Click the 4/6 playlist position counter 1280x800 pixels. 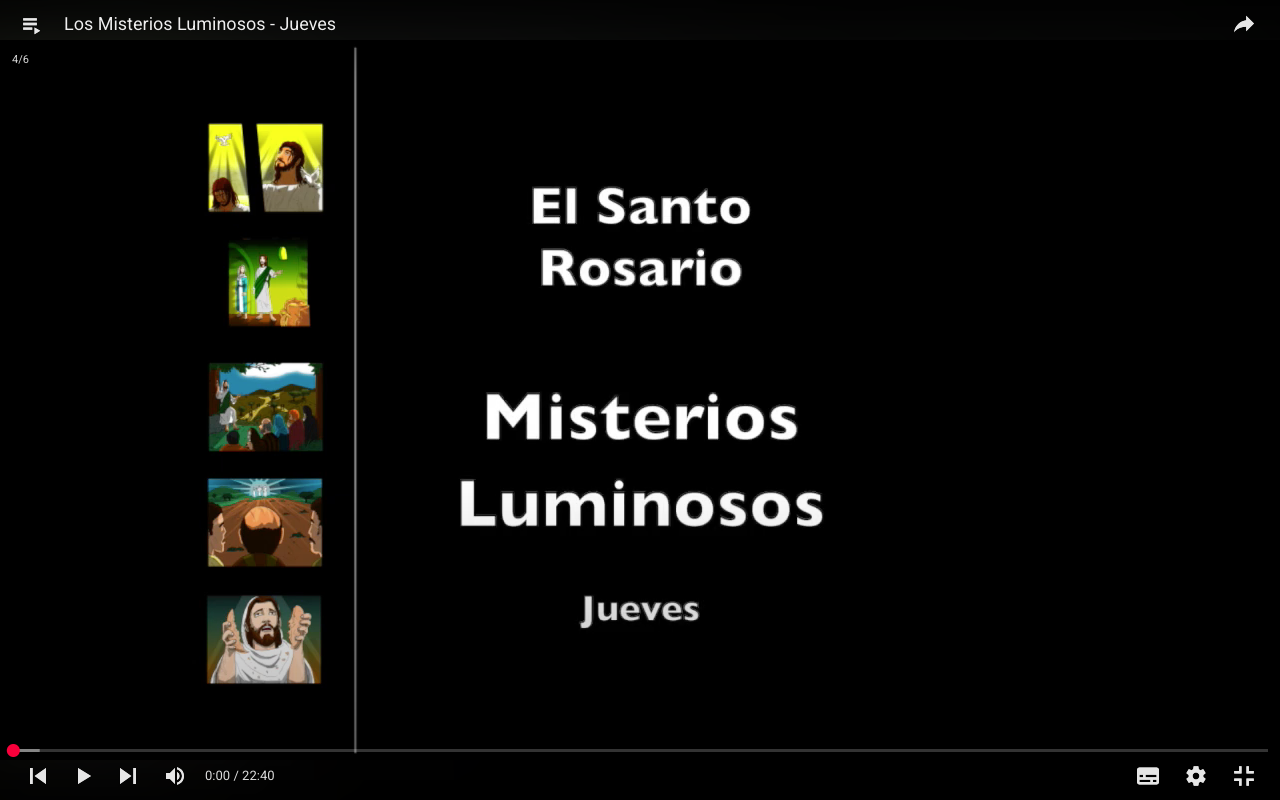(x=20, y=60)
